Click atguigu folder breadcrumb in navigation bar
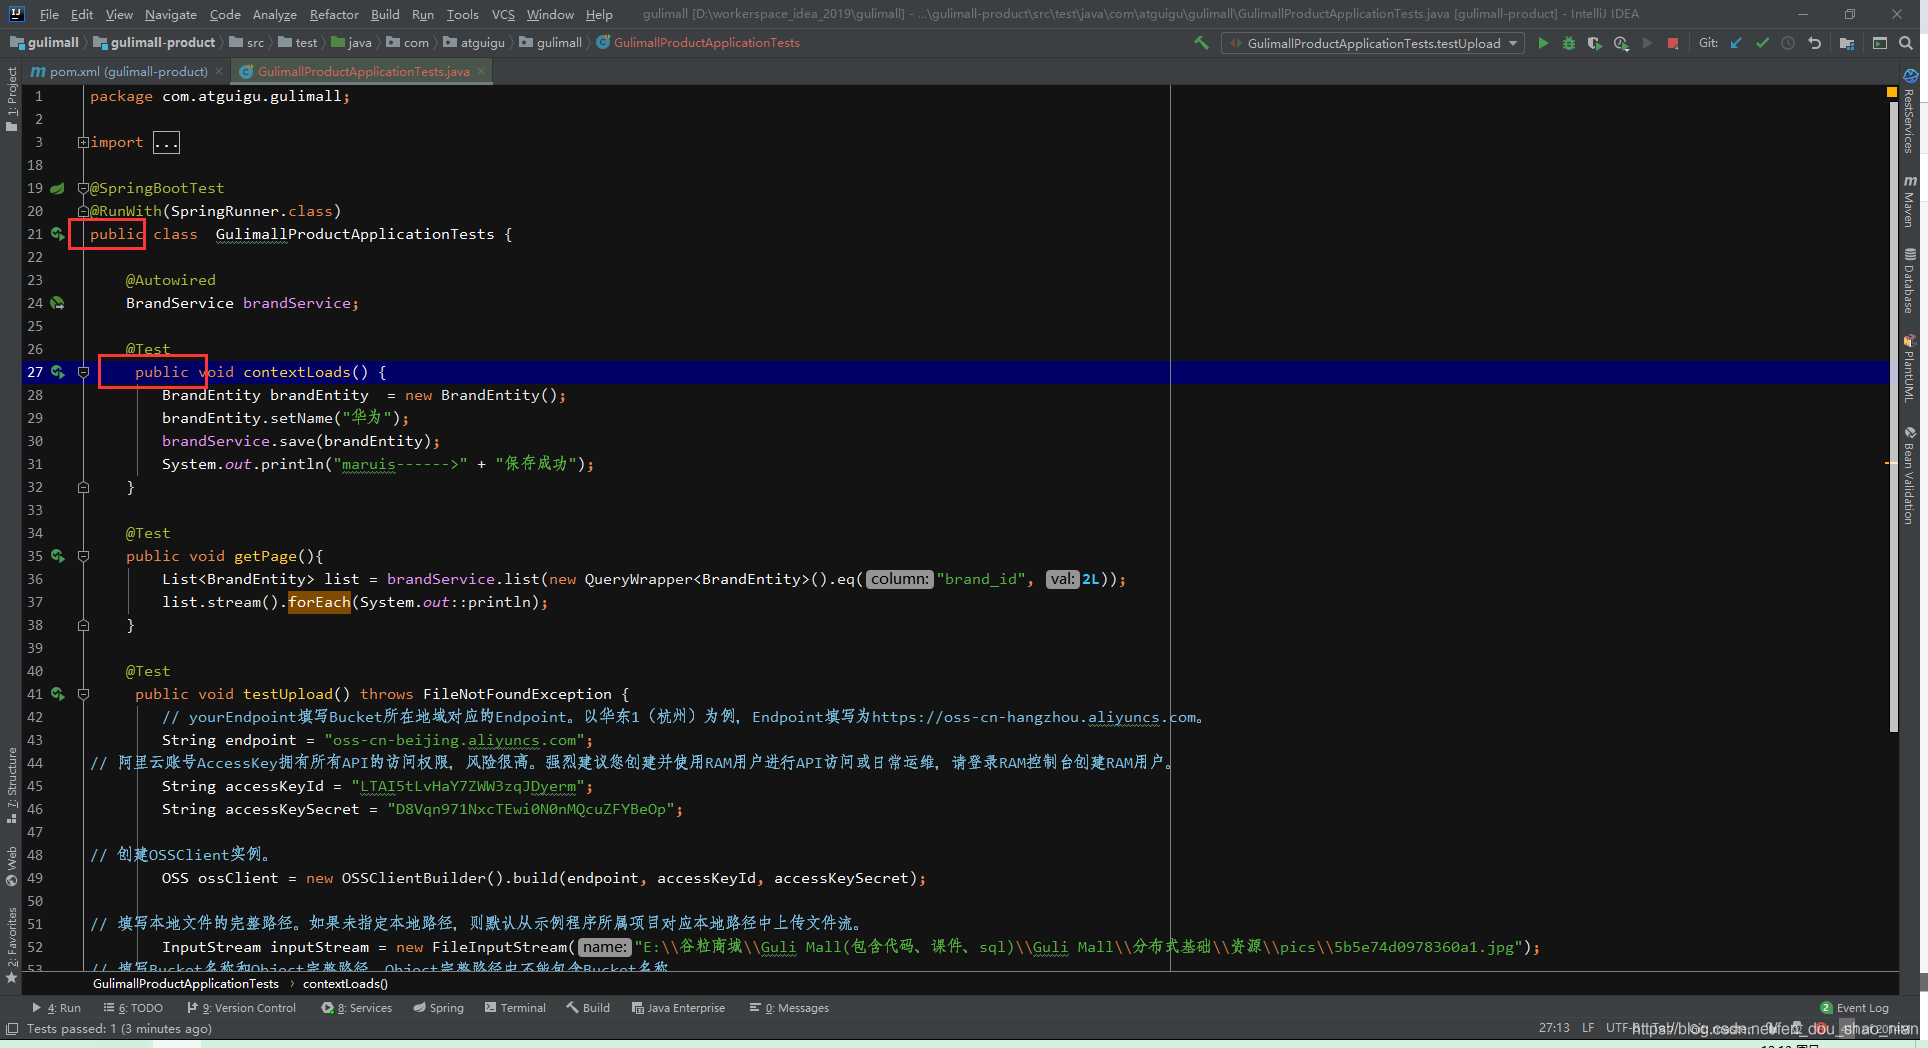Viewport: 1928px width, 1048px height. pyautogui.click(x=474, y=43)
